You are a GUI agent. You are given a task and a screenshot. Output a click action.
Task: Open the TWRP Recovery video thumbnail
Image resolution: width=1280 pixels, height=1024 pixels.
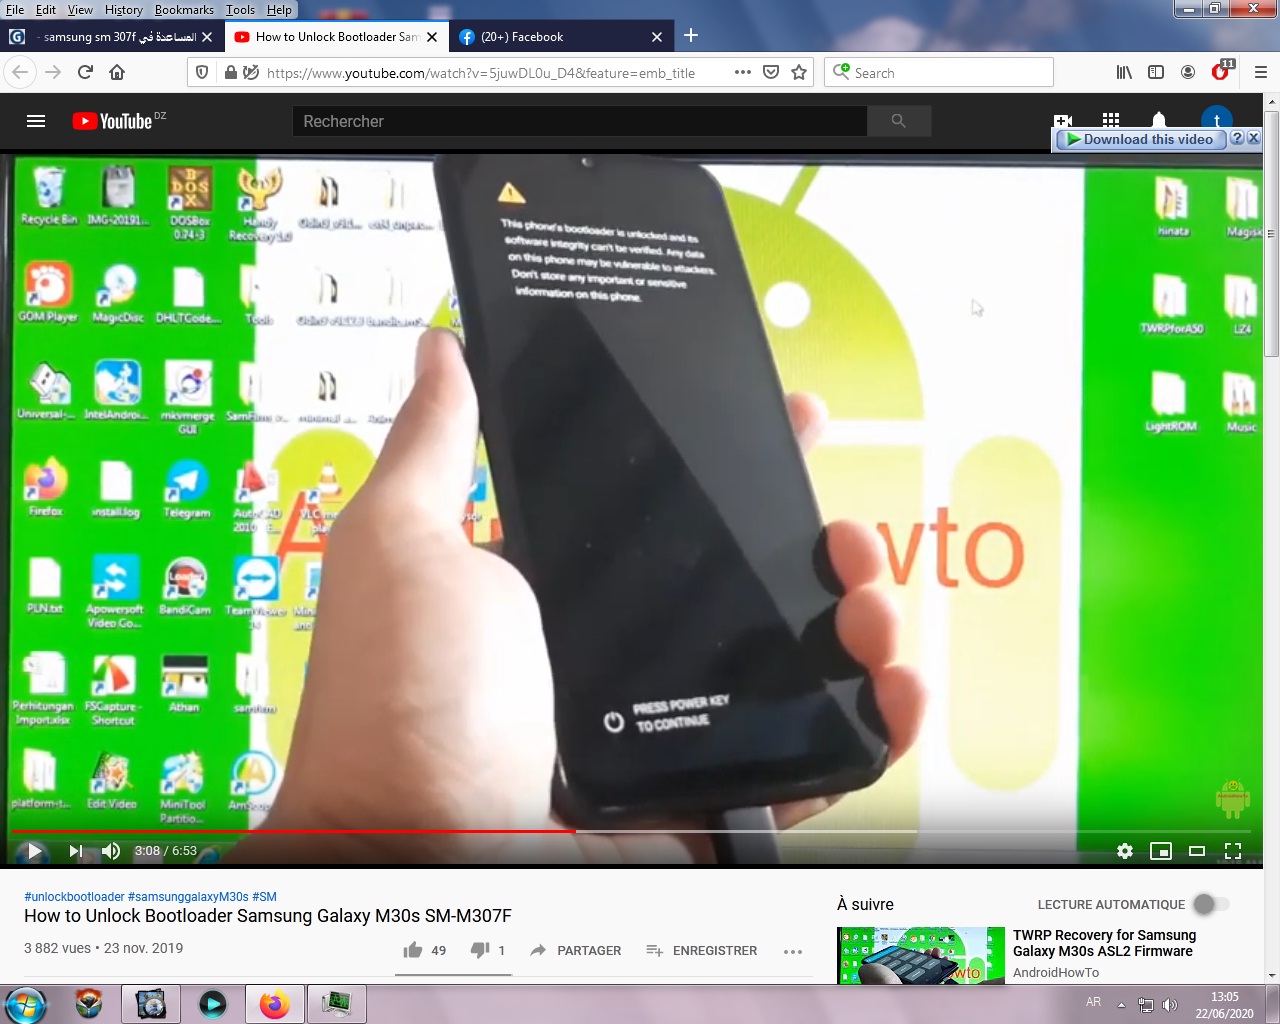tap(921, 955)
